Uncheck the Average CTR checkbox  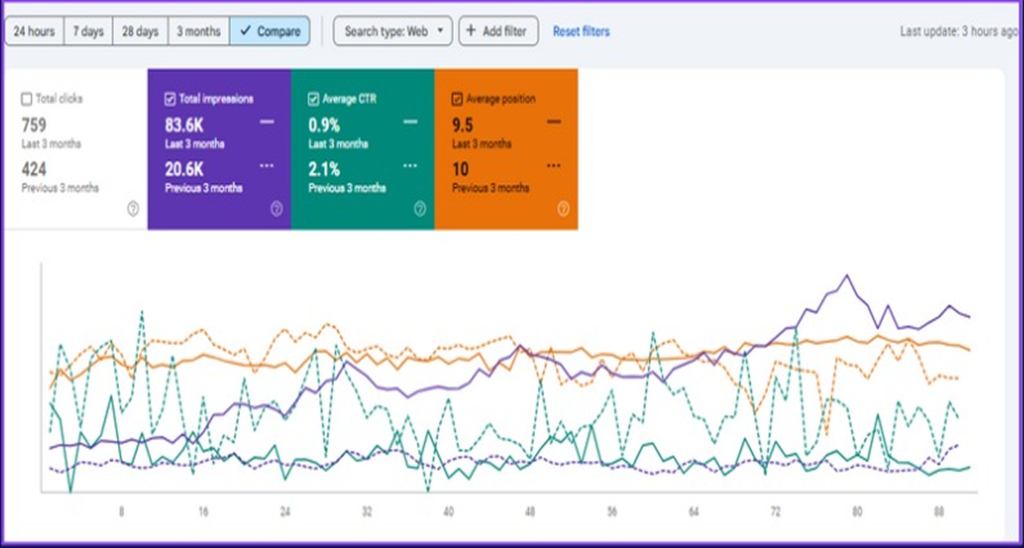(314, 99)
